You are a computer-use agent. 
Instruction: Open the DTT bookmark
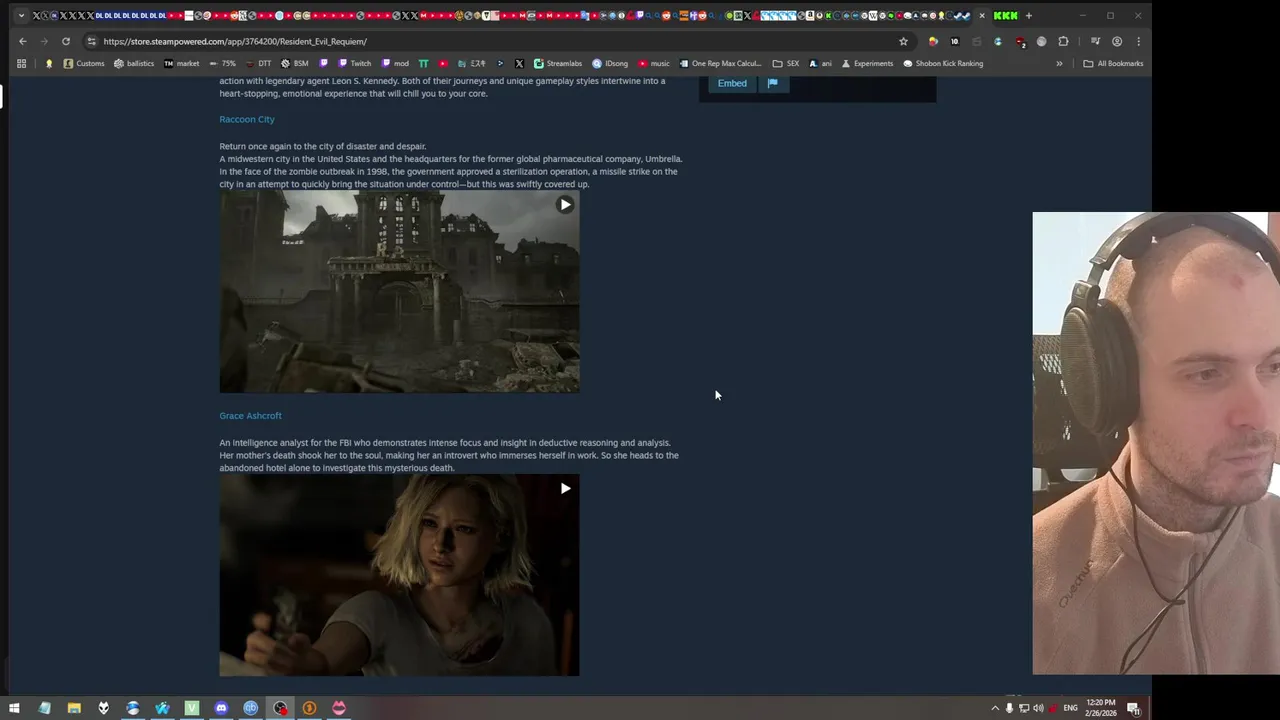(x=258, y=63)
